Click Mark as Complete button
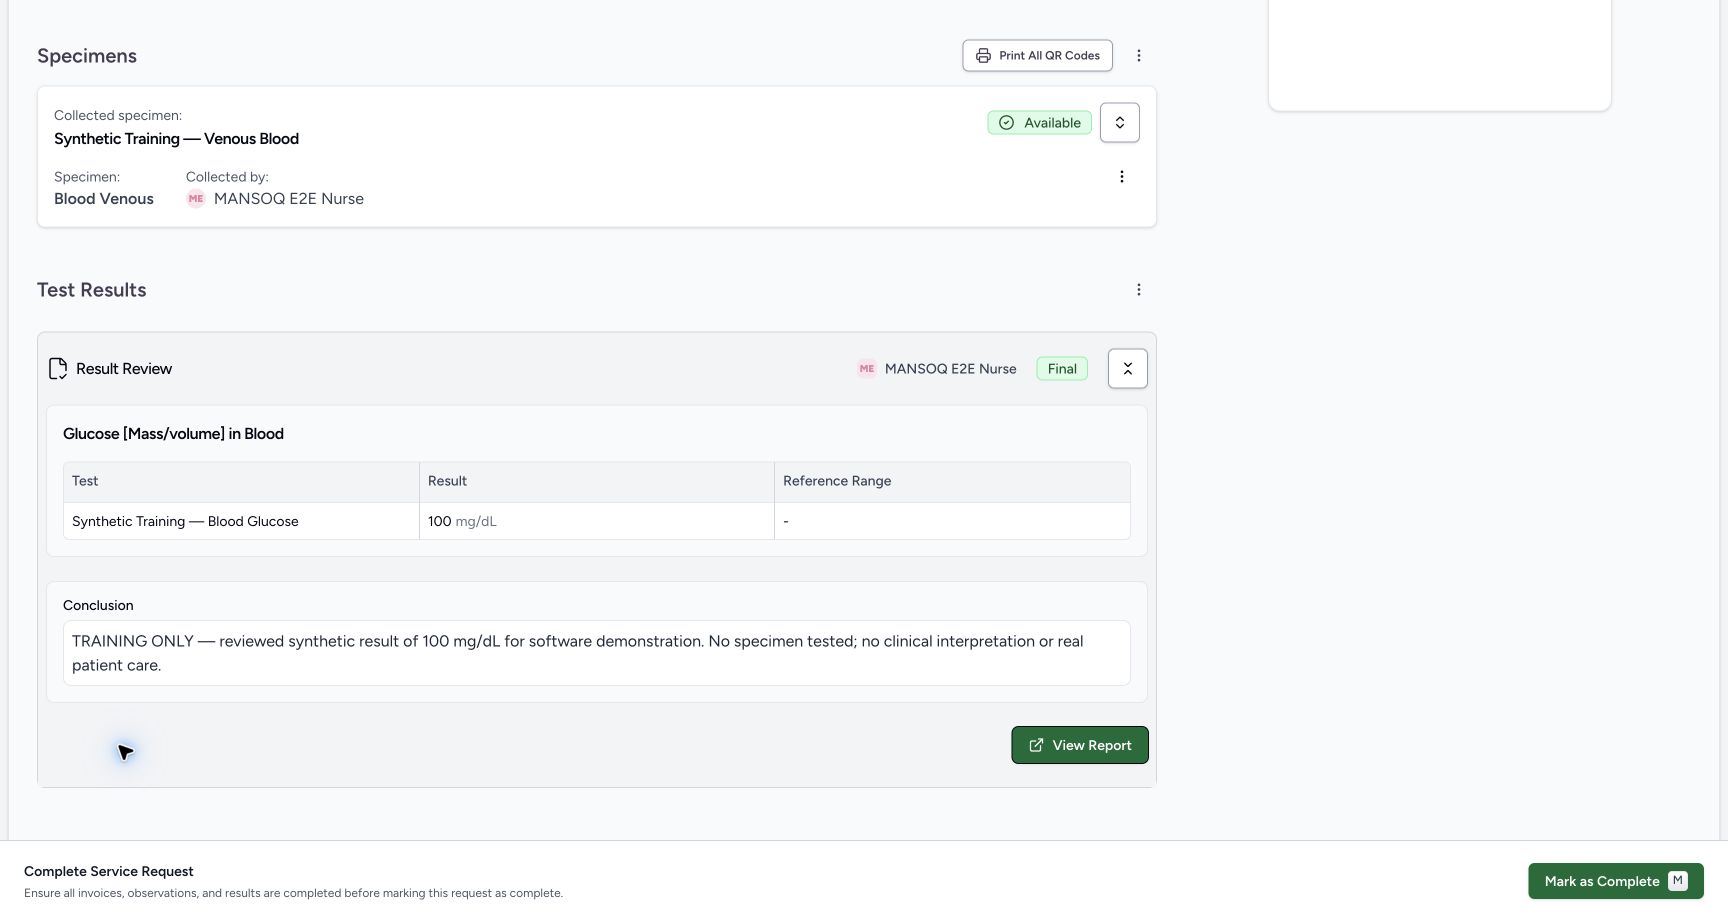Viewport: 1728px width, 921px height. (1615, 882)
